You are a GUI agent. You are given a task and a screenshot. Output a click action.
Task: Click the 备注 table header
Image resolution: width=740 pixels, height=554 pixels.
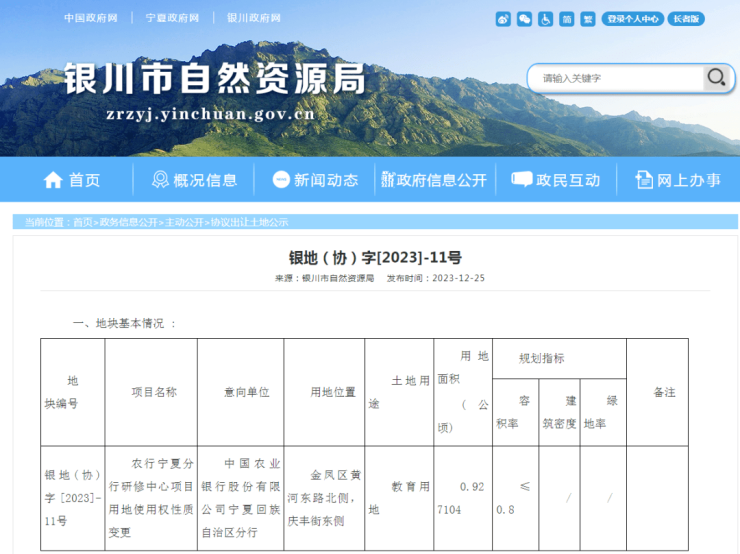(664, 392)
